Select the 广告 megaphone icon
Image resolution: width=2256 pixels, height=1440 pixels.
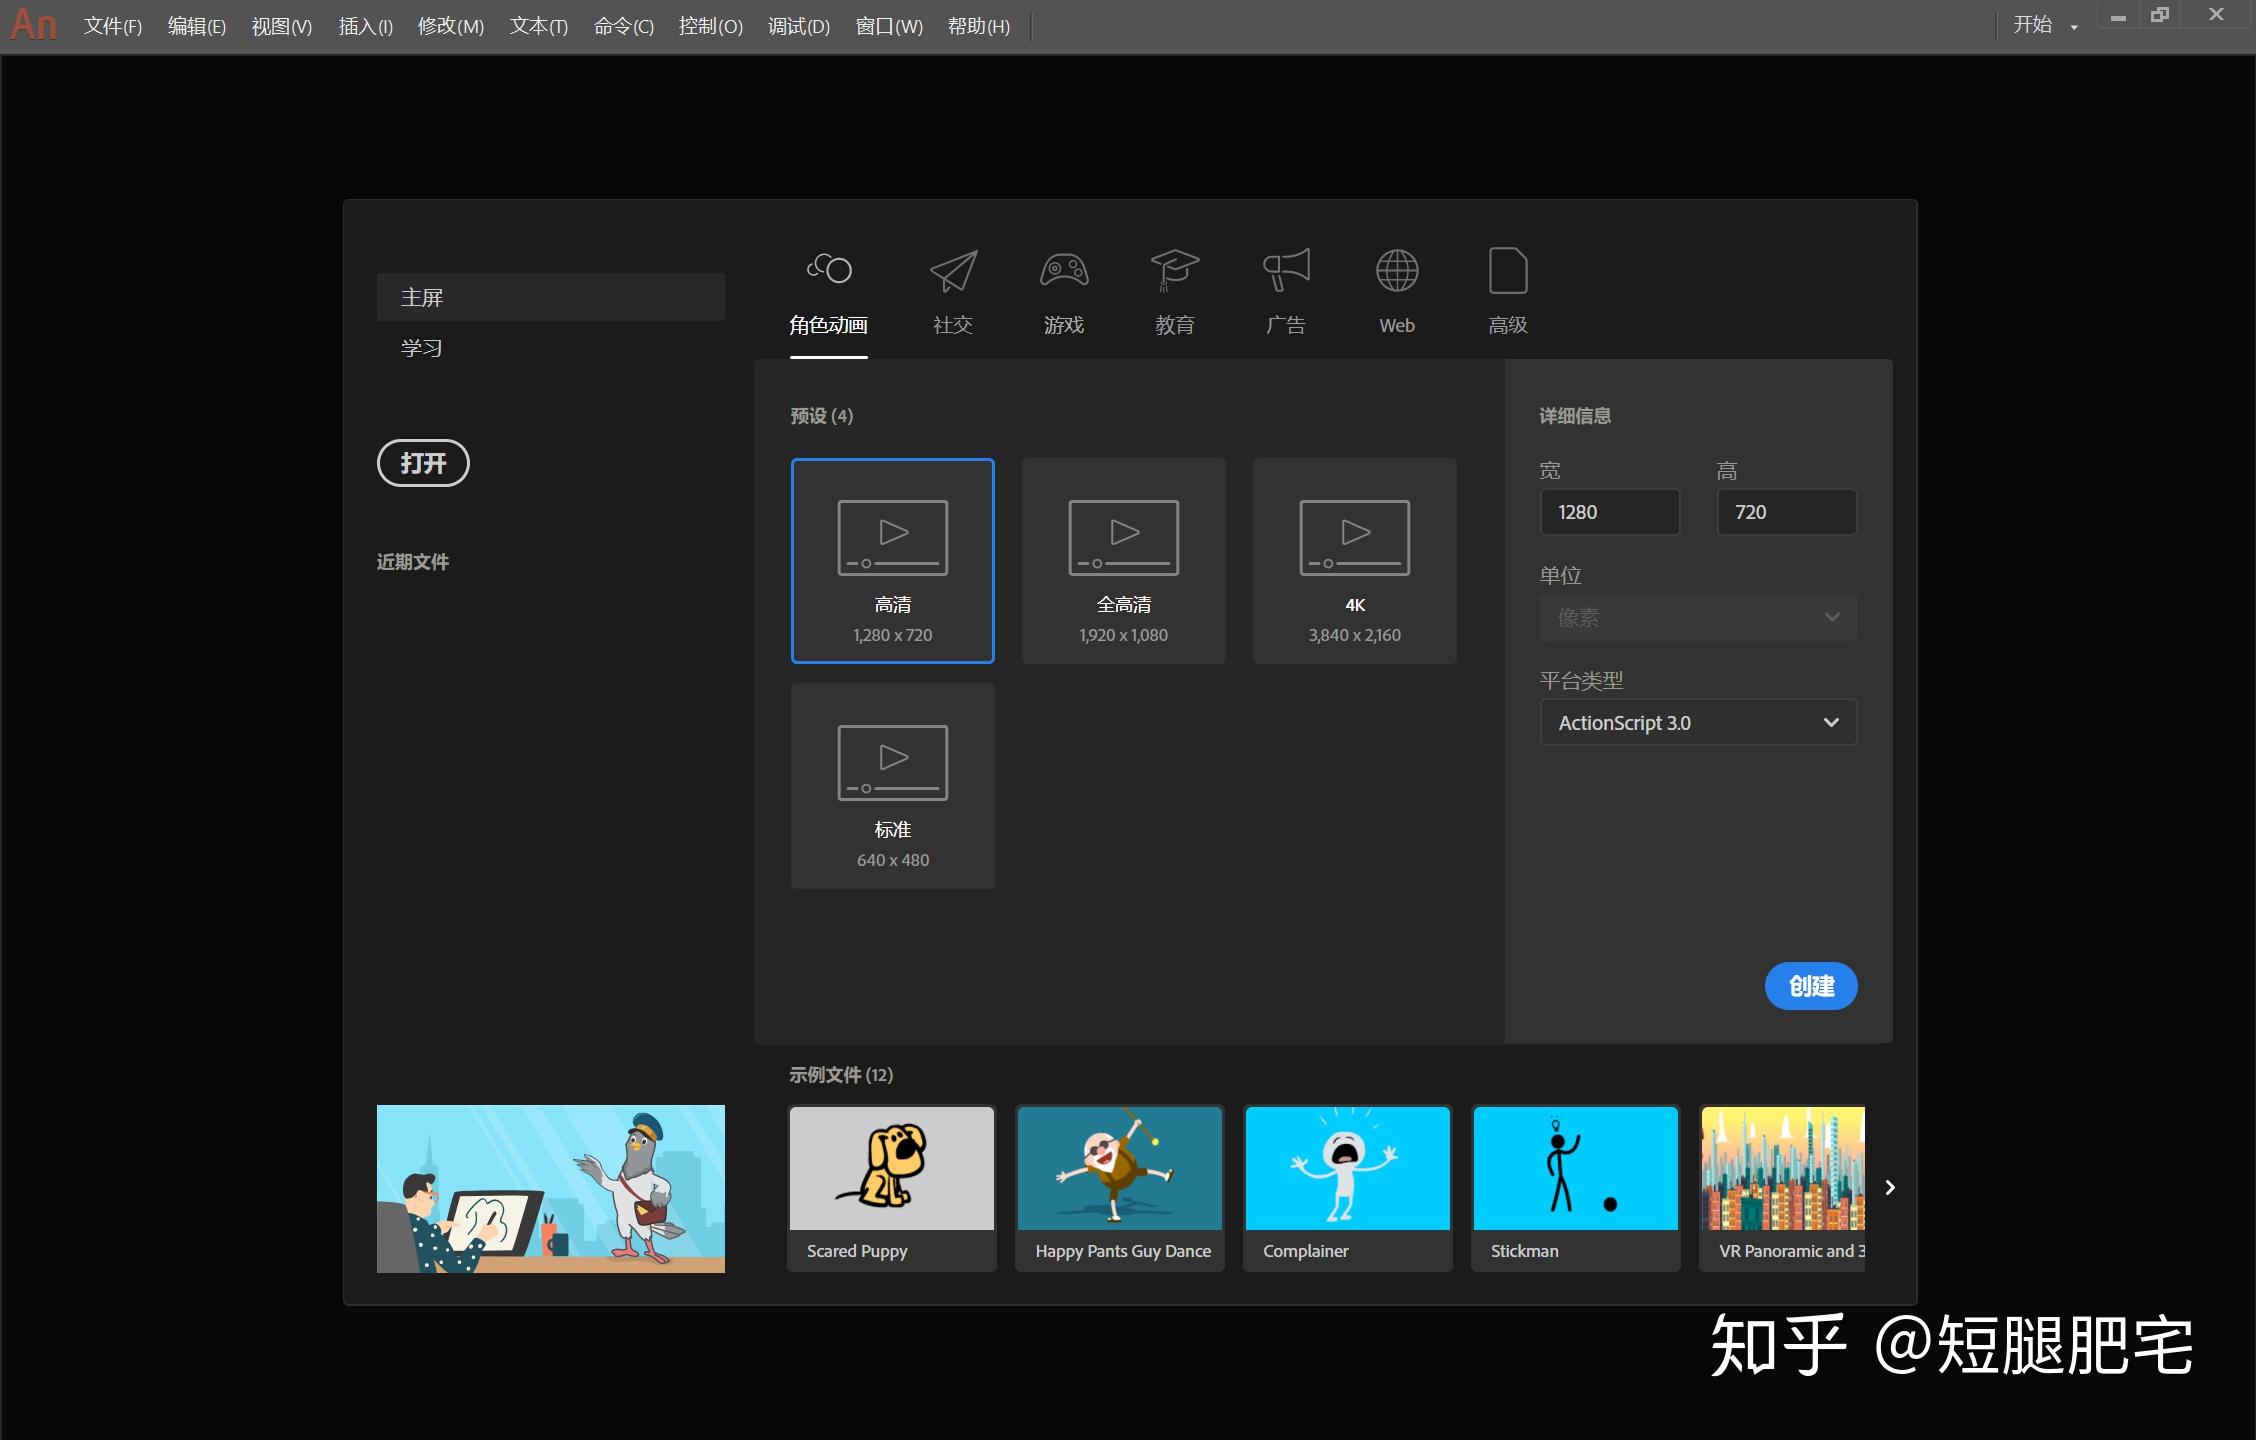pyautogui.click(x=1285, y=270)
